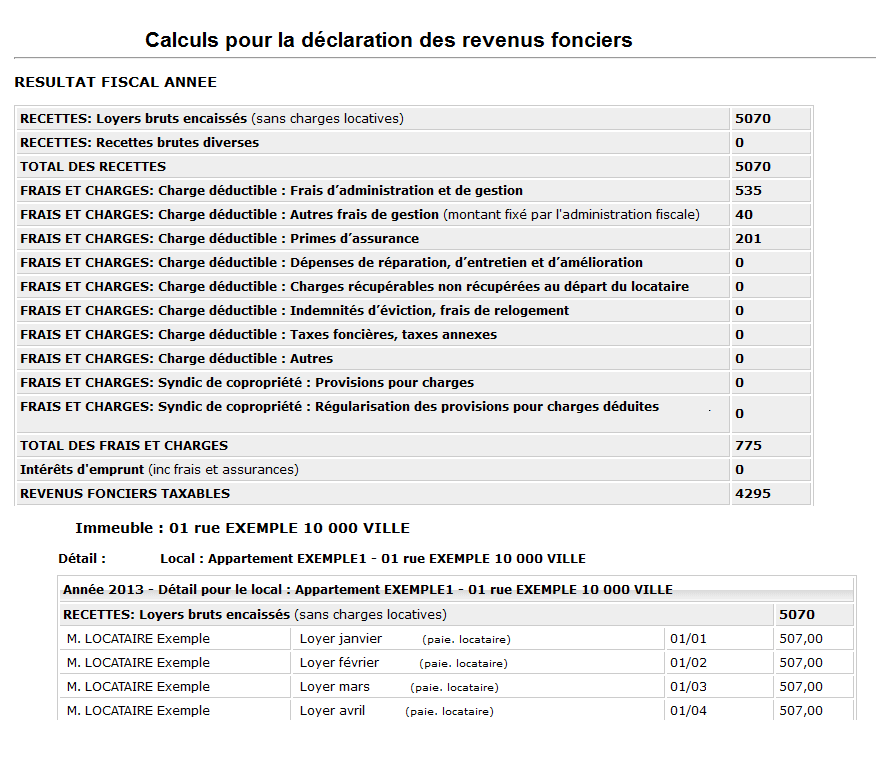Screen dimensions: 876x758
Task: Select the 4295 taxable income value
Action: tap(753, 493)
